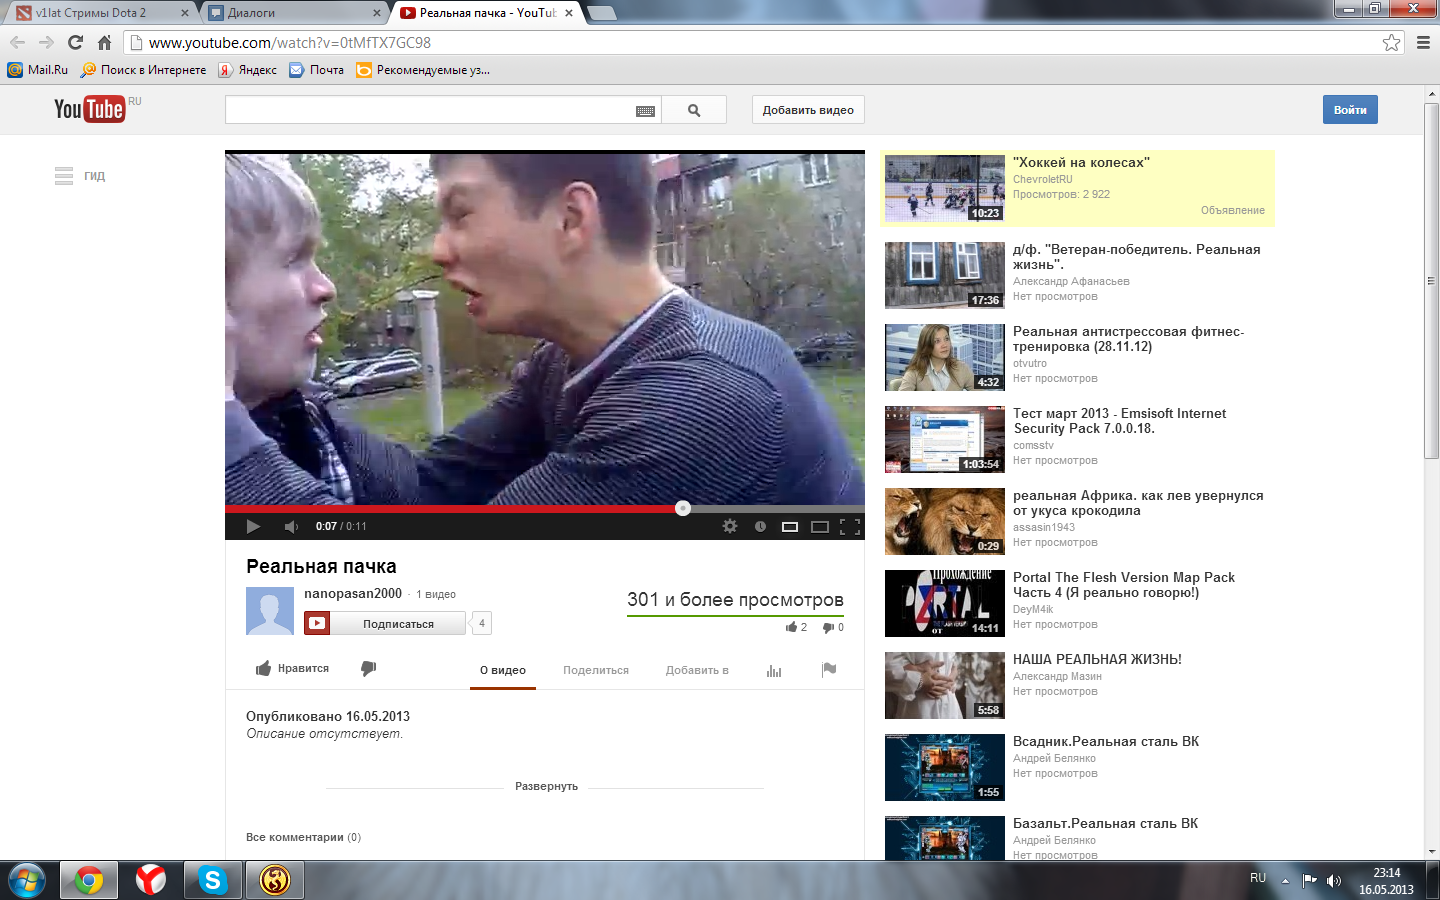Open video settings gear icon

pyautogui.click(x=730, y=526)
